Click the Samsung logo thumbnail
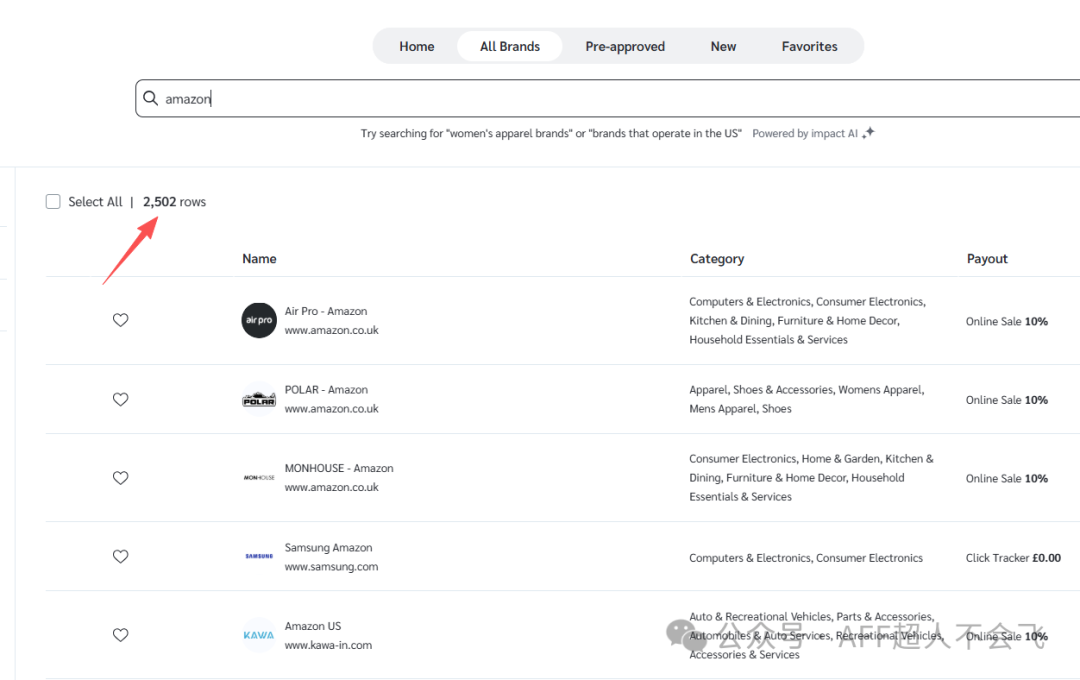The width and height of the screenshot is (1080, 680). tap(259, 556)
